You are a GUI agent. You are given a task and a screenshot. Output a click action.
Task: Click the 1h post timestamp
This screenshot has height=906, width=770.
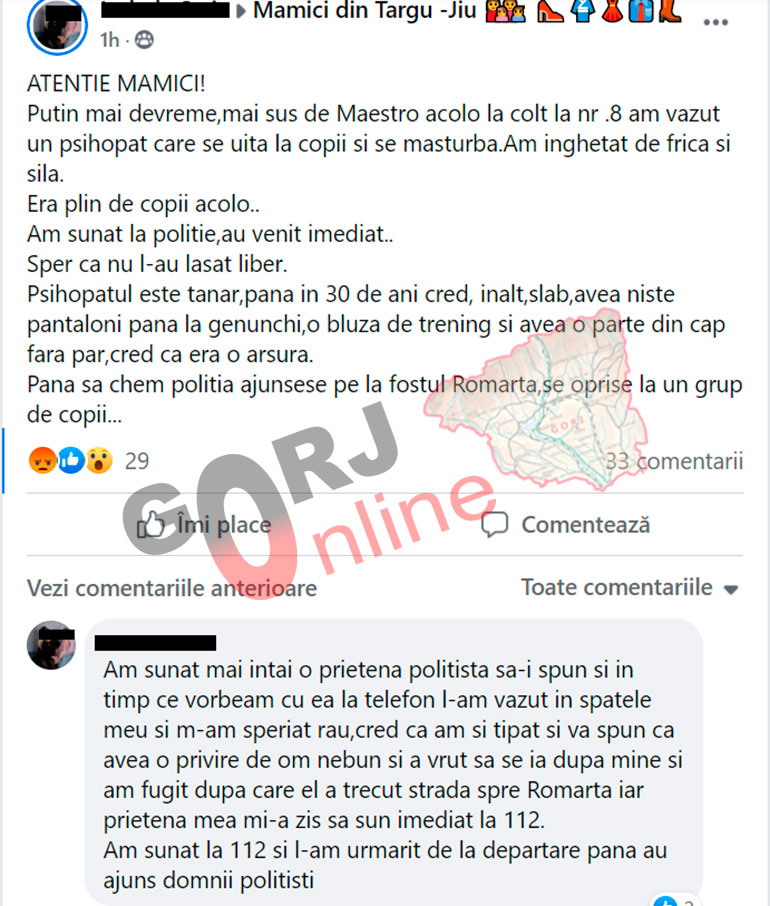(x=110, y=40)
